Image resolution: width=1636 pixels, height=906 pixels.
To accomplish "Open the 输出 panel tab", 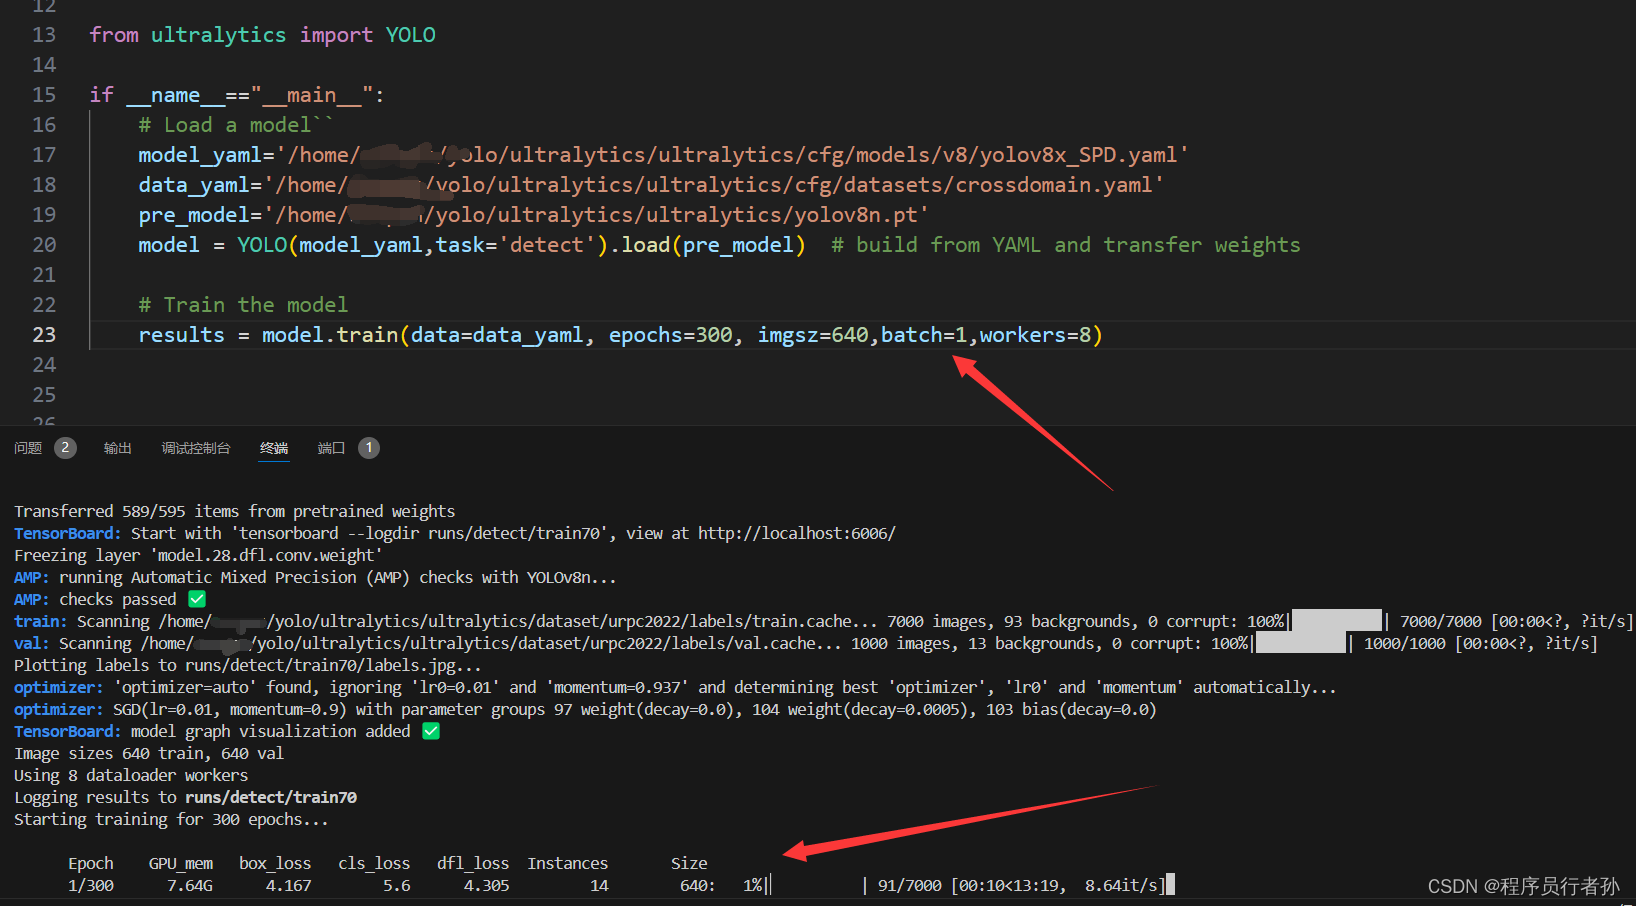I will tap(117, 447).
